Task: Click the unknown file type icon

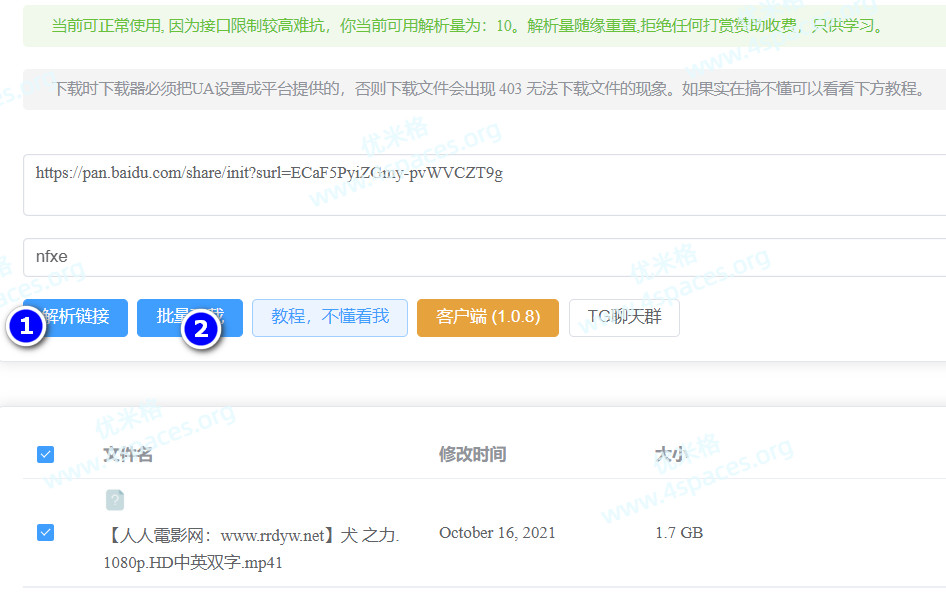Action: pos(115,500)
